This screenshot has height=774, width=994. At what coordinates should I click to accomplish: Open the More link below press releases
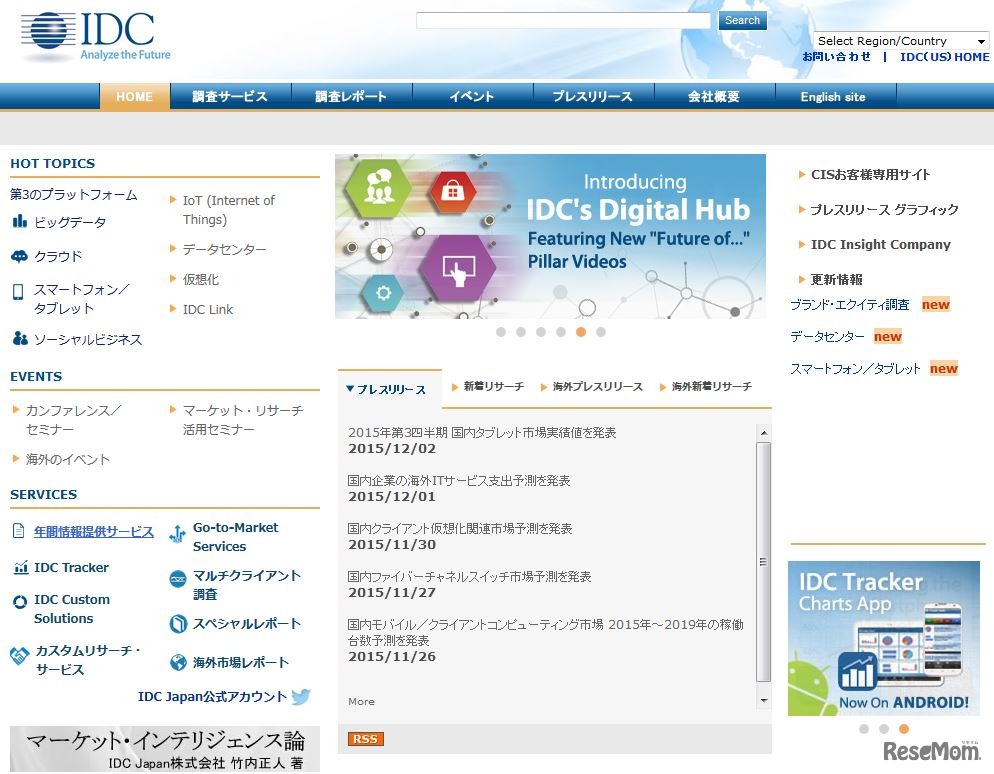point(360,701)
